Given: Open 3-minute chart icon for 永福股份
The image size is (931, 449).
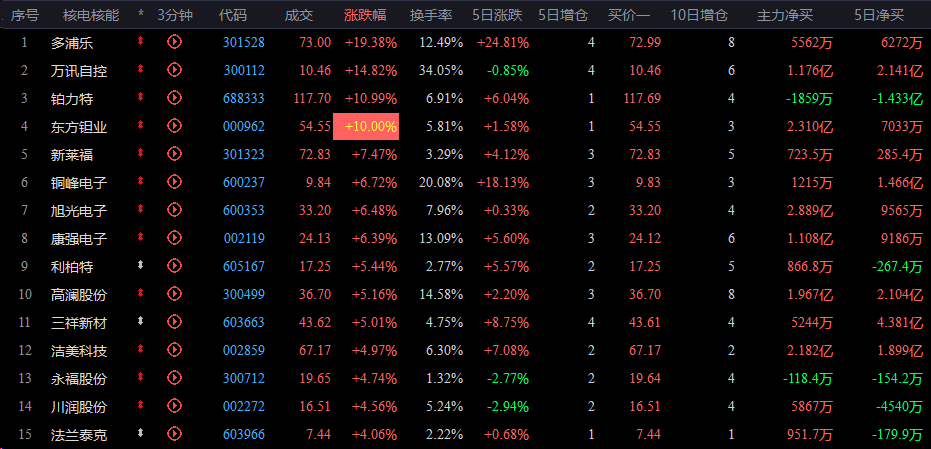Looking at the screenshot, I should tap(174, 377).
